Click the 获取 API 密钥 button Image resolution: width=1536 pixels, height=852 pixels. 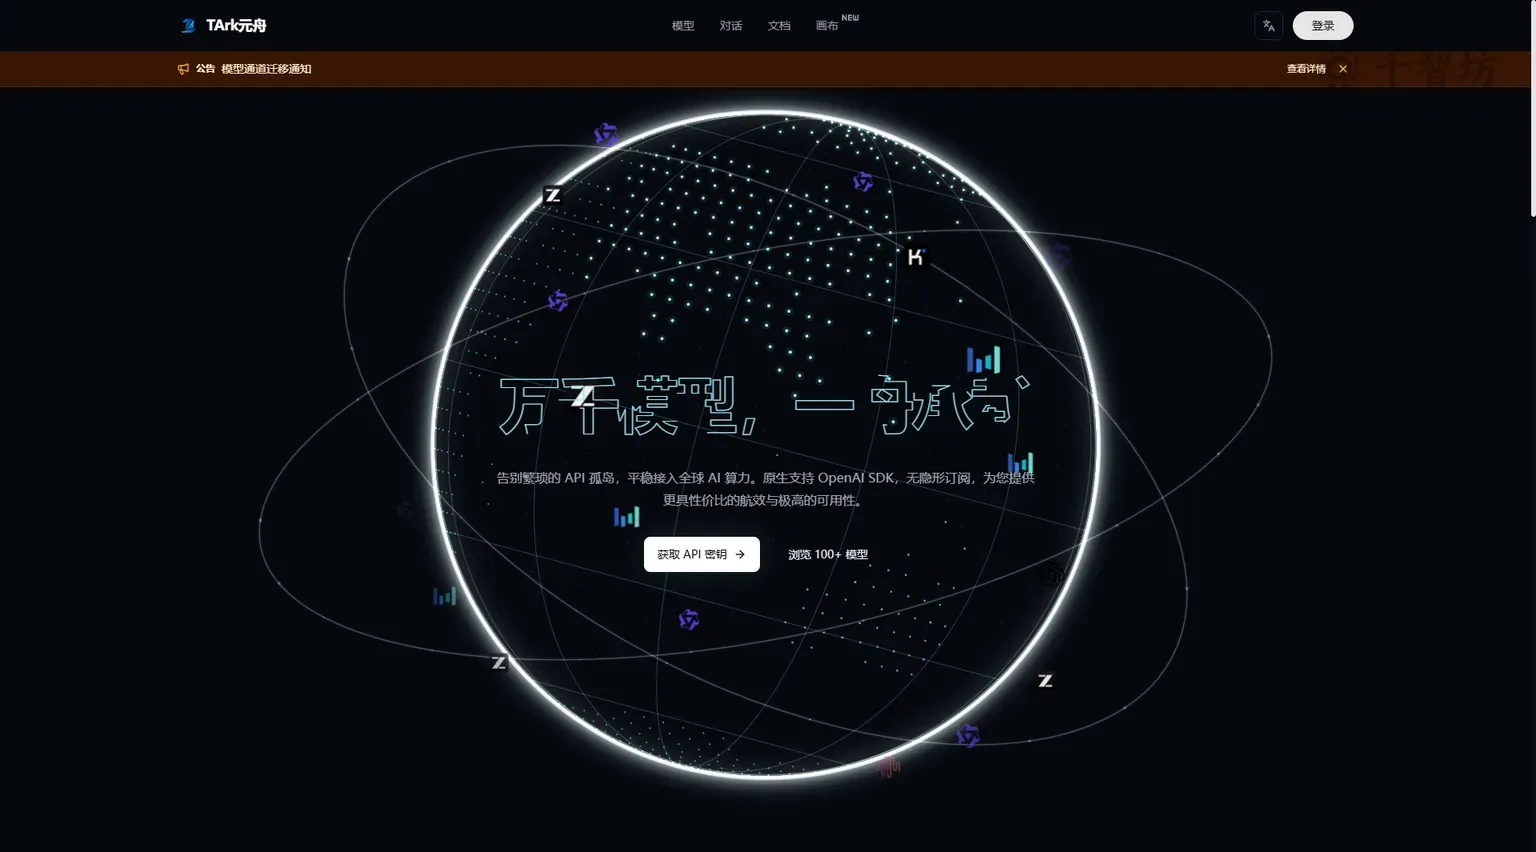(702, 554)
